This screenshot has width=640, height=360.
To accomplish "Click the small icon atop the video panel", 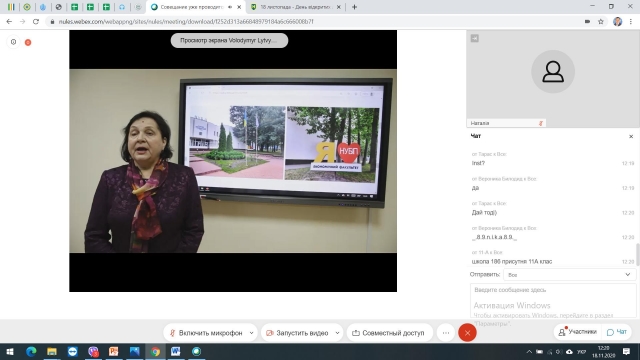I will pyautogui.click(x=474, y=38).
